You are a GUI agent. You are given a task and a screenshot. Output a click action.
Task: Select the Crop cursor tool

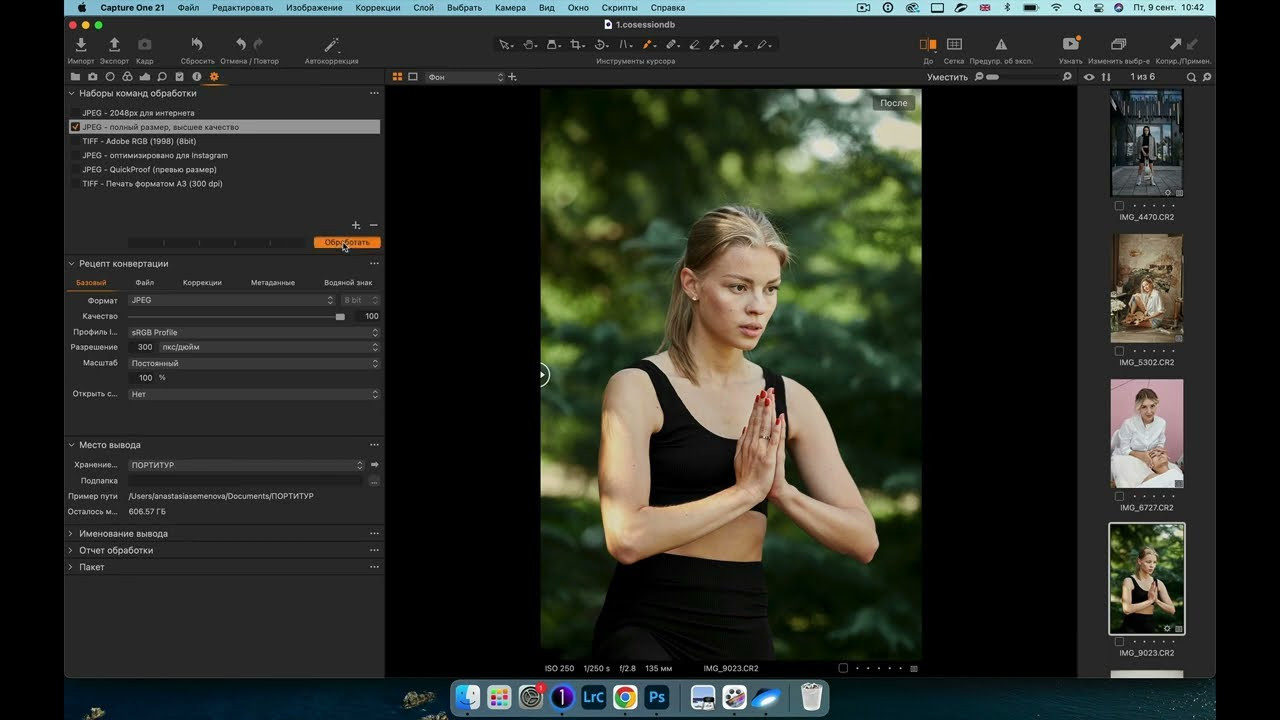(x=577, y=45)
